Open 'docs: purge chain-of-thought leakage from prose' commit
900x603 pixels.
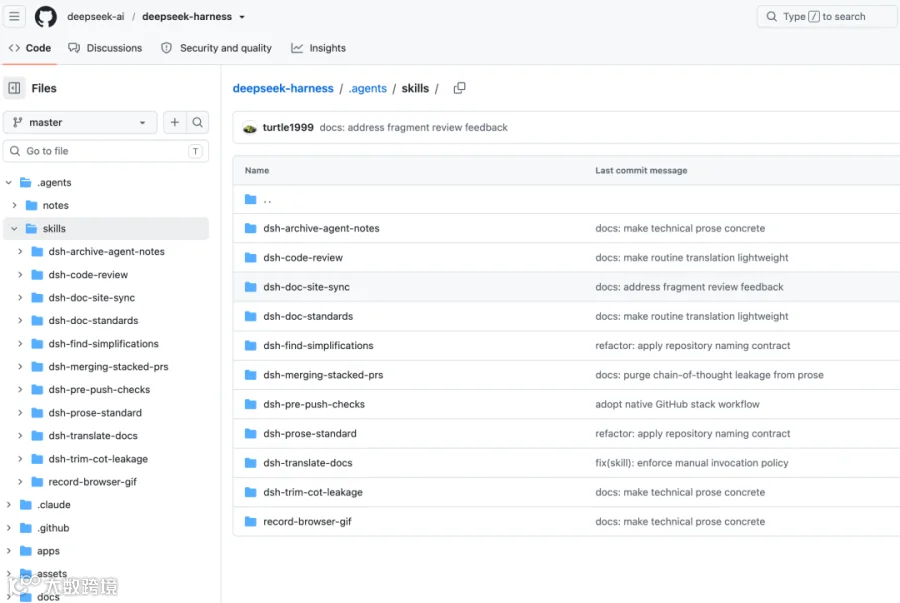pos(709,375)
